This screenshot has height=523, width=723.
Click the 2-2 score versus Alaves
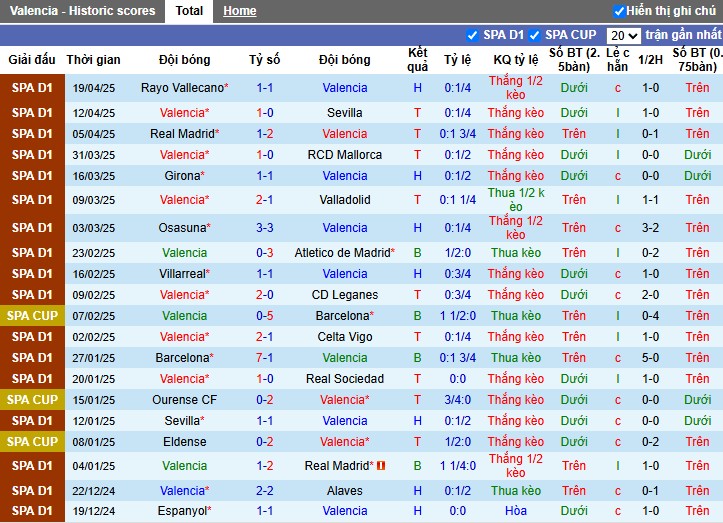tap(265, 491)
